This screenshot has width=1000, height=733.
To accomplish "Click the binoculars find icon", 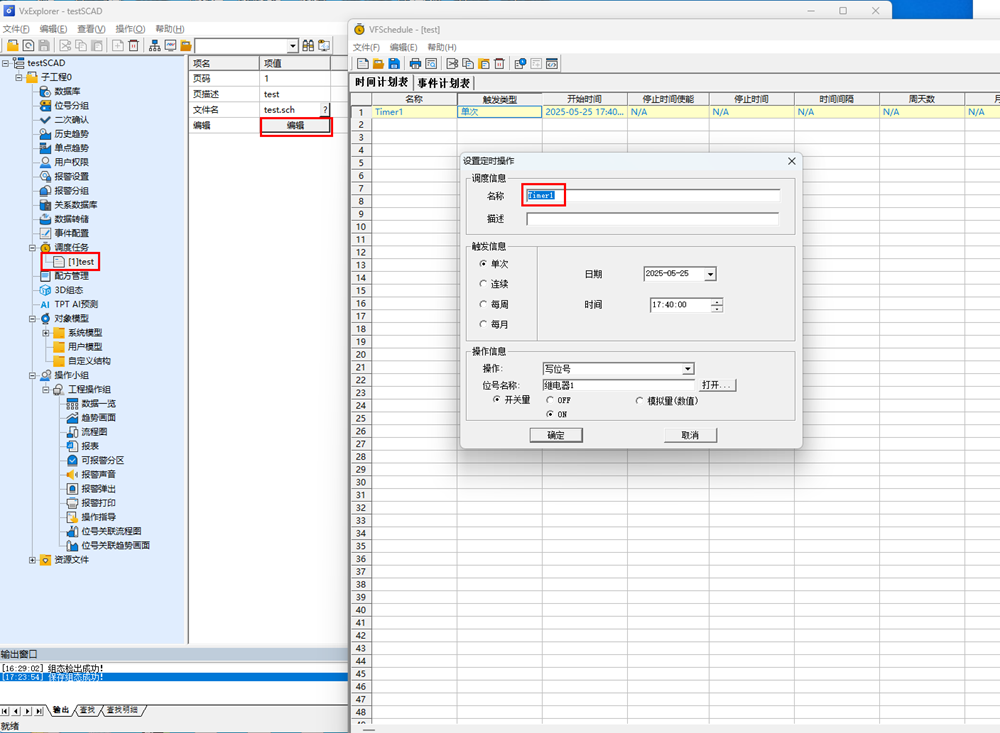I will pyautogui.click(x=308, y=45).
